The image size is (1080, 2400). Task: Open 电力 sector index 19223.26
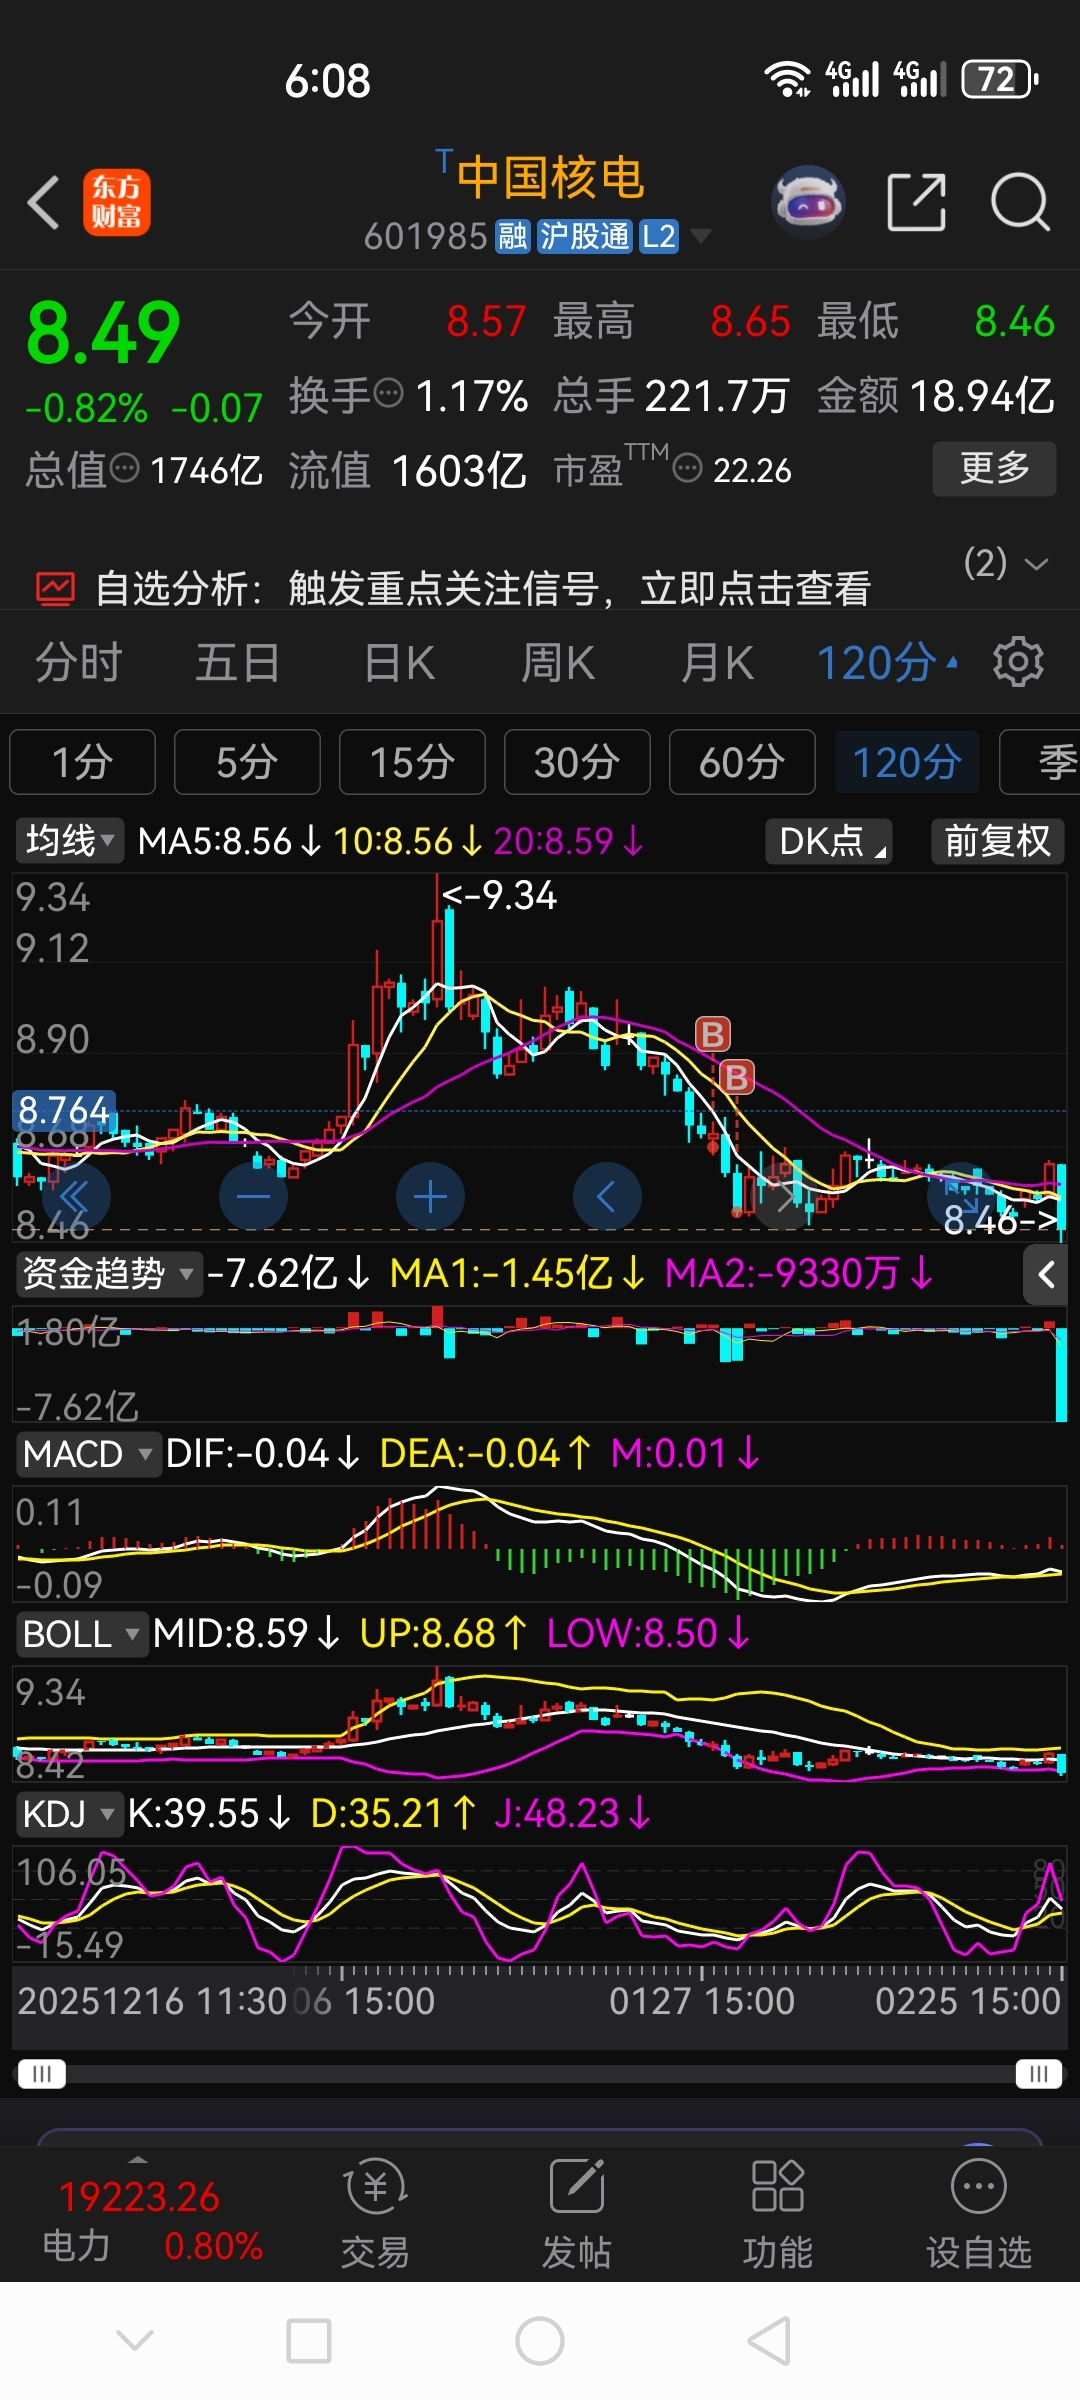152,2220
